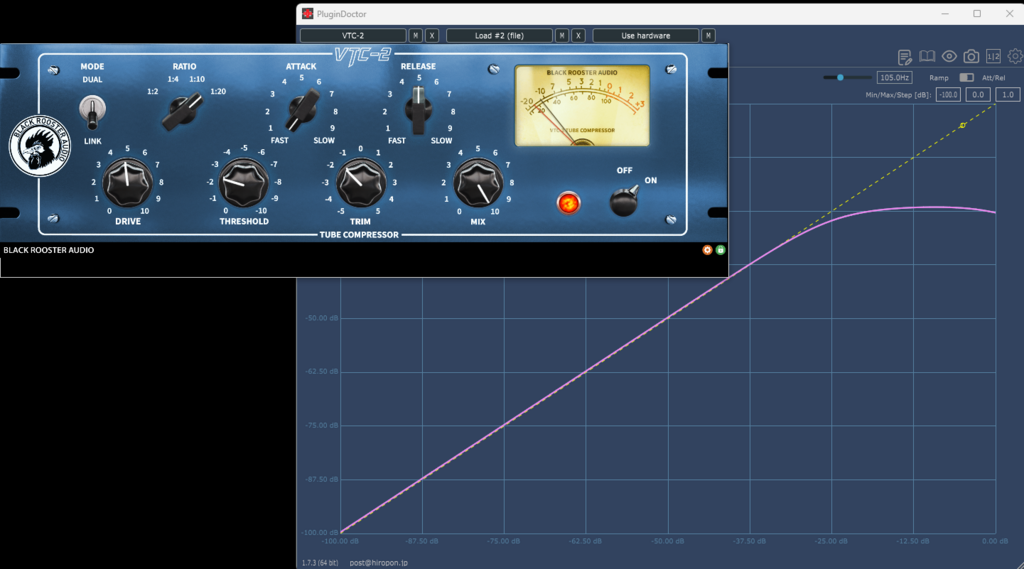Open the VTC-2 plugin slot selector

pyautogui.click(x=353, y=36)
